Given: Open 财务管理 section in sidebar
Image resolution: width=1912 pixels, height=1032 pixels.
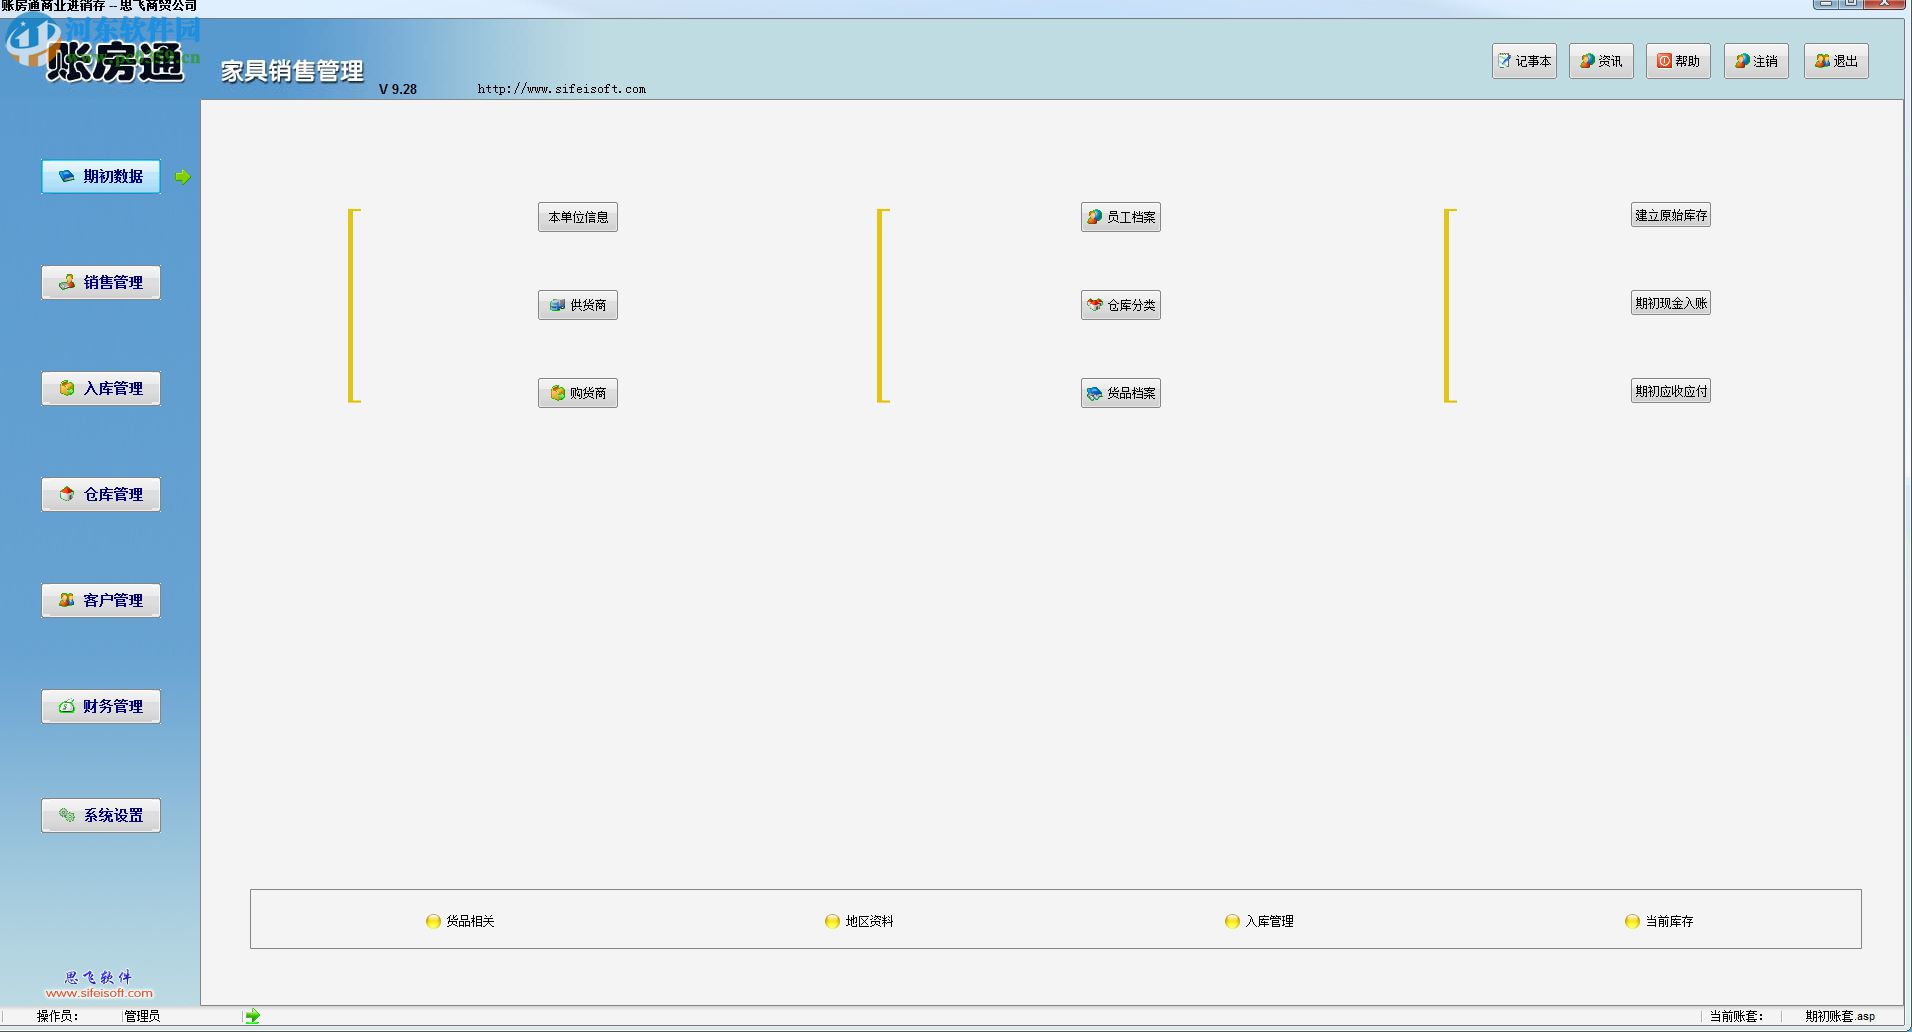Looking at the screenshot, I should (x=101, y=706).
